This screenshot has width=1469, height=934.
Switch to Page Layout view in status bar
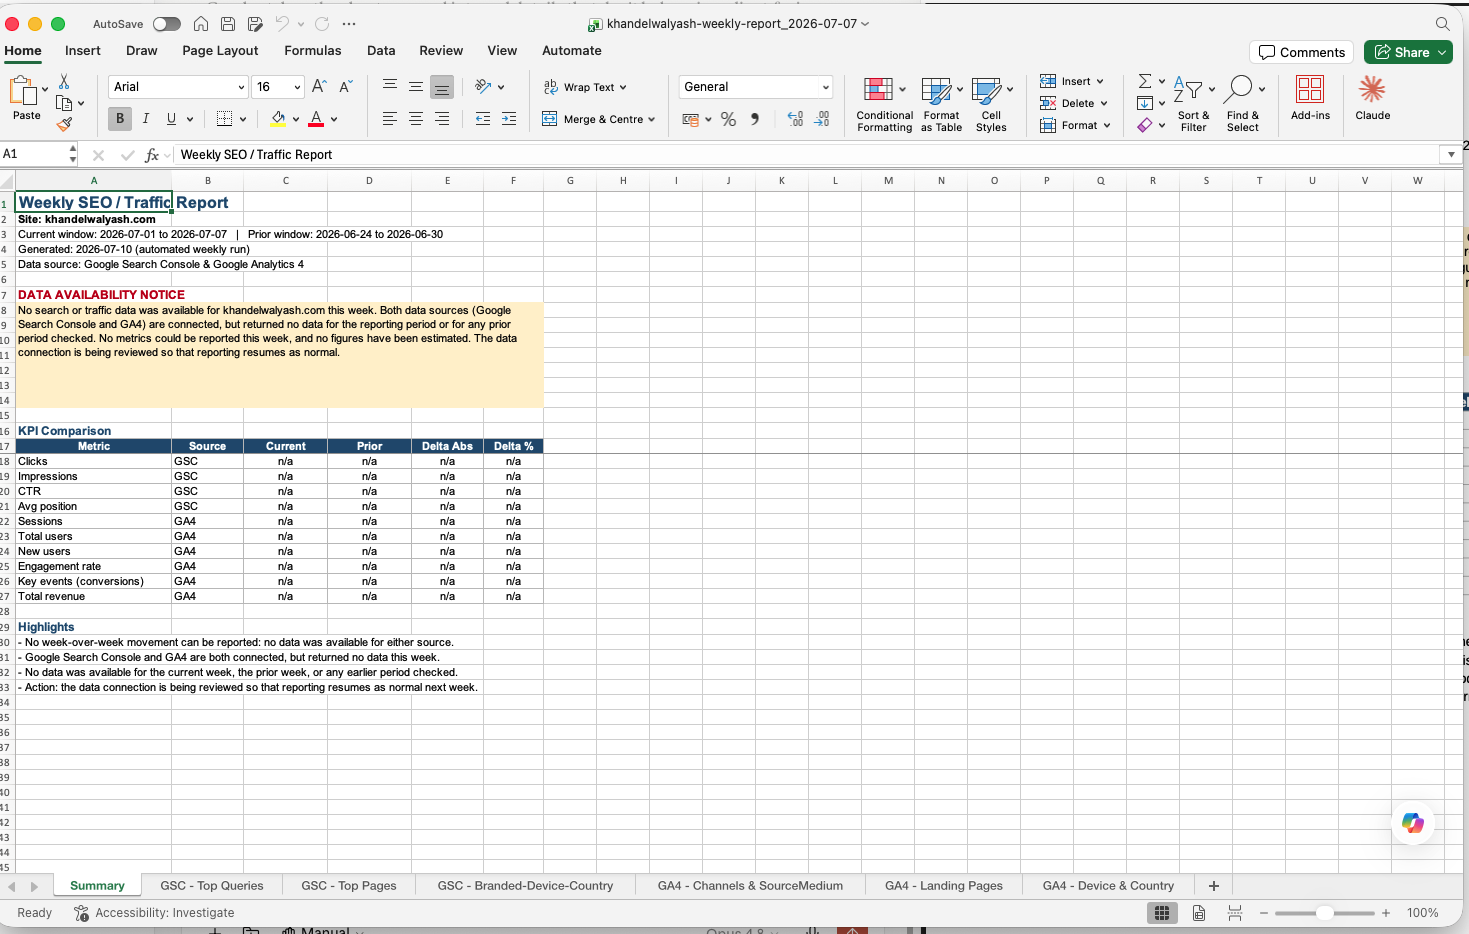[x=1199, y=913]
